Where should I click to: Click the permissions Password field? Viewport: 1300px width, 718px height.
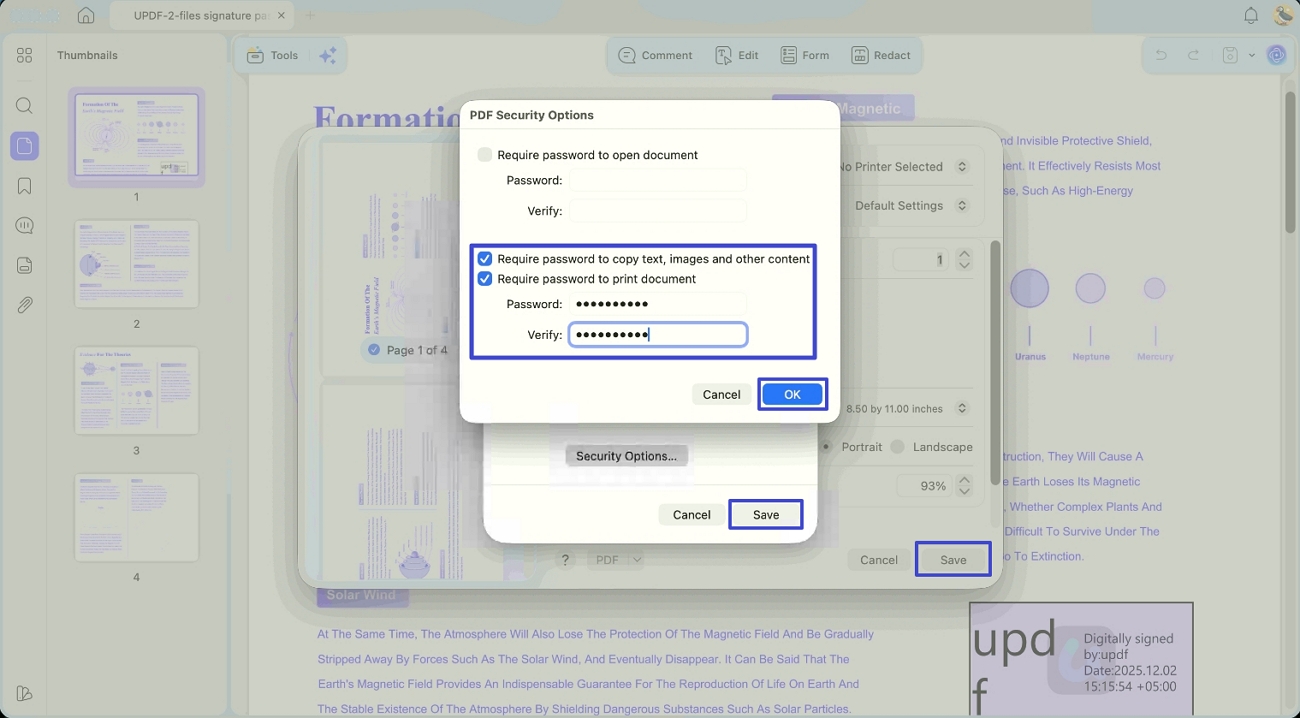click(x=657, y=304)
